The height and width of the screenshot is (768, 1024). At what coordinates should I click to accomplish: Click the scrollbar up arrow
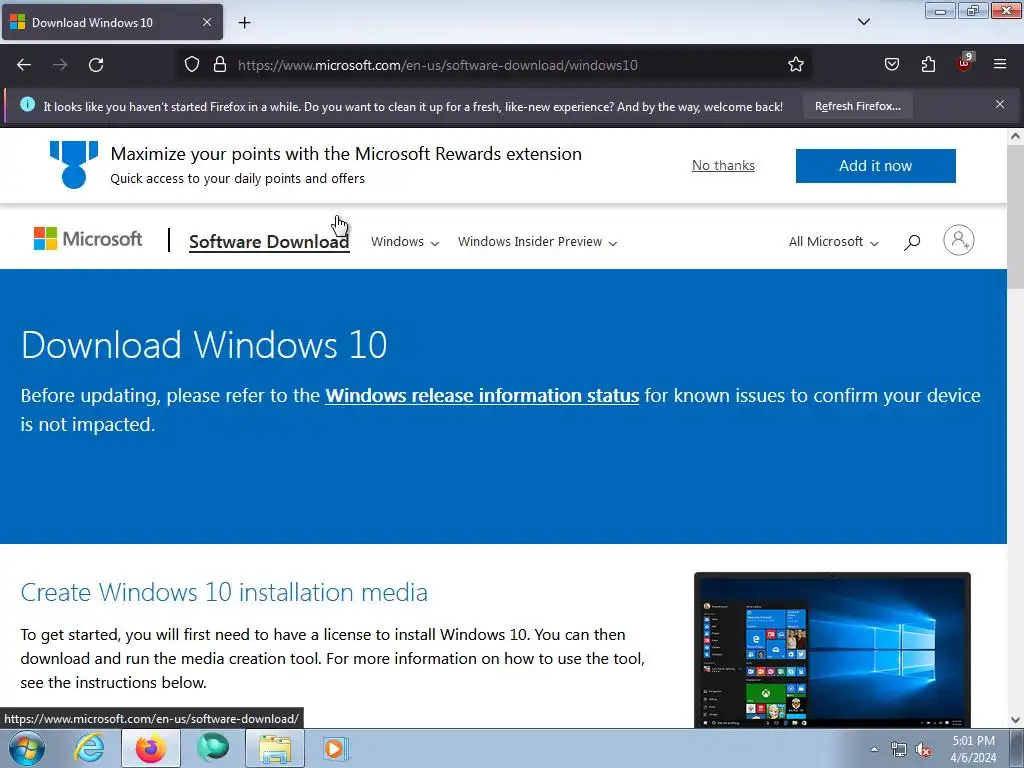1015,136
